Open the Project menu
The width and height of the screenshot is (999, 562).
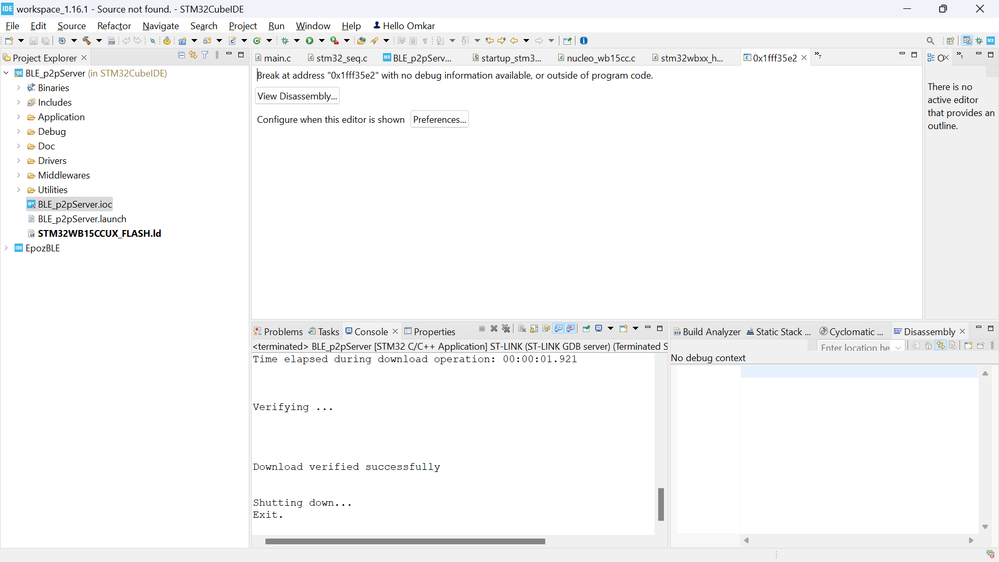tap(243, 25)
